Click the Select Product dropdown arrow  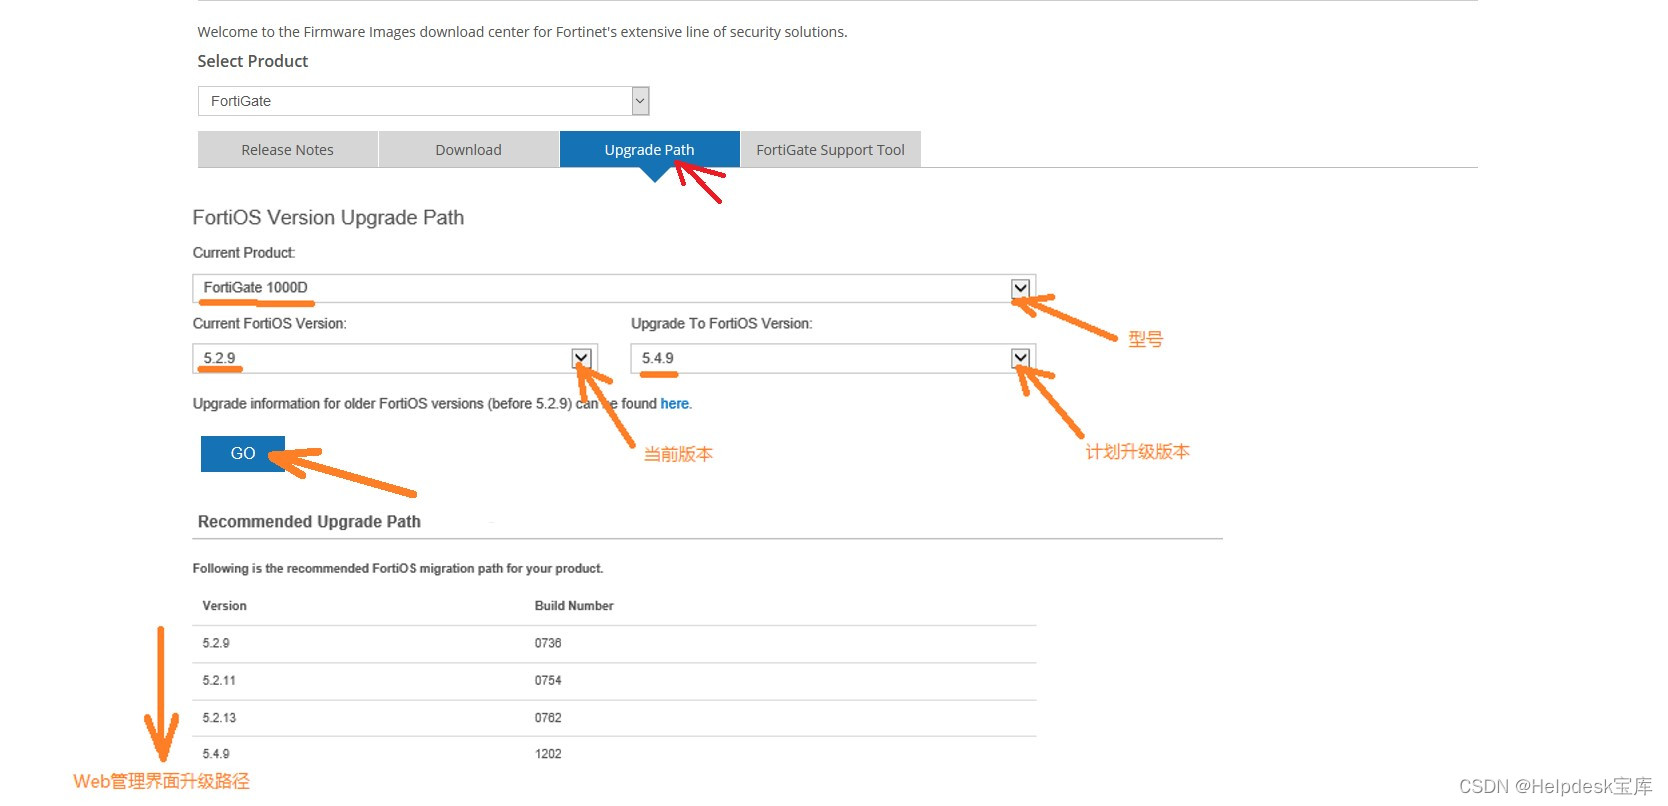point(641,101)
